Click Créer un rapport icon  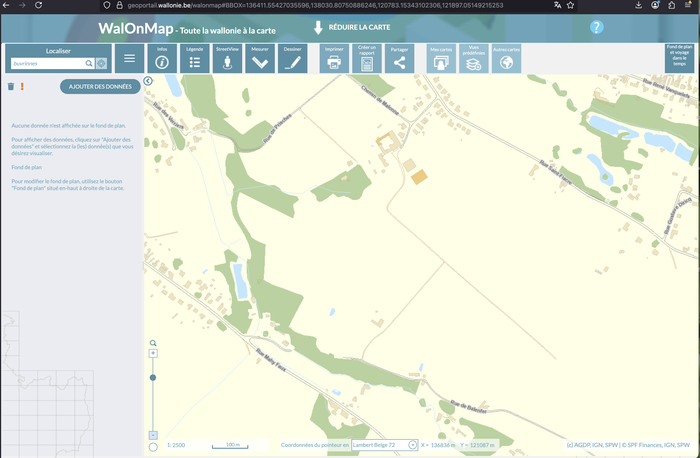367,58
